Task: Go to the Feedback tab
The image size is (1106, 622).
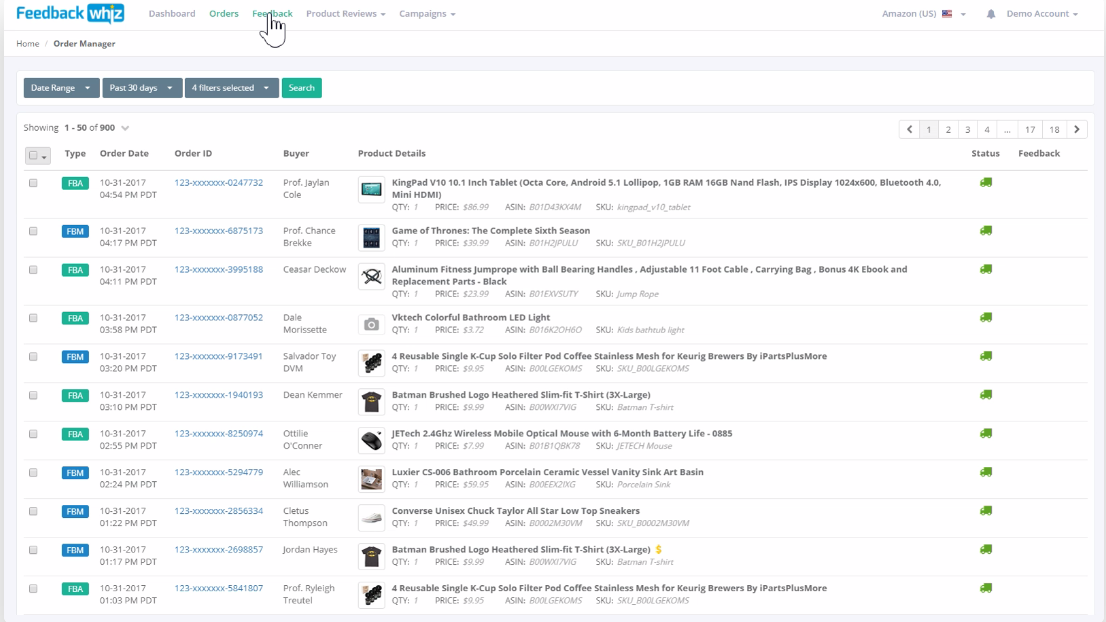Action: [272, 13]
